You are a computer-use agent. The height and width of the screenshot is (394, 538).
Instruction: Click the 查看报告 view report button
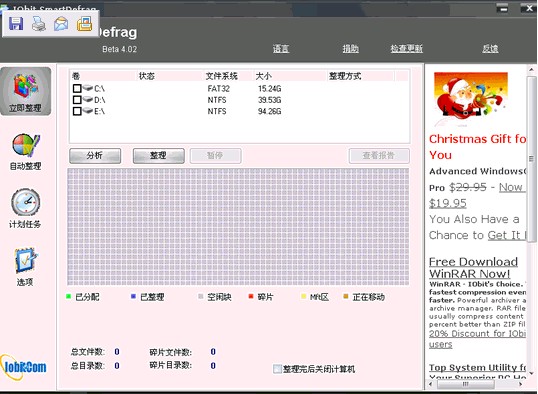pyautogui.click(x=379, y=156)
